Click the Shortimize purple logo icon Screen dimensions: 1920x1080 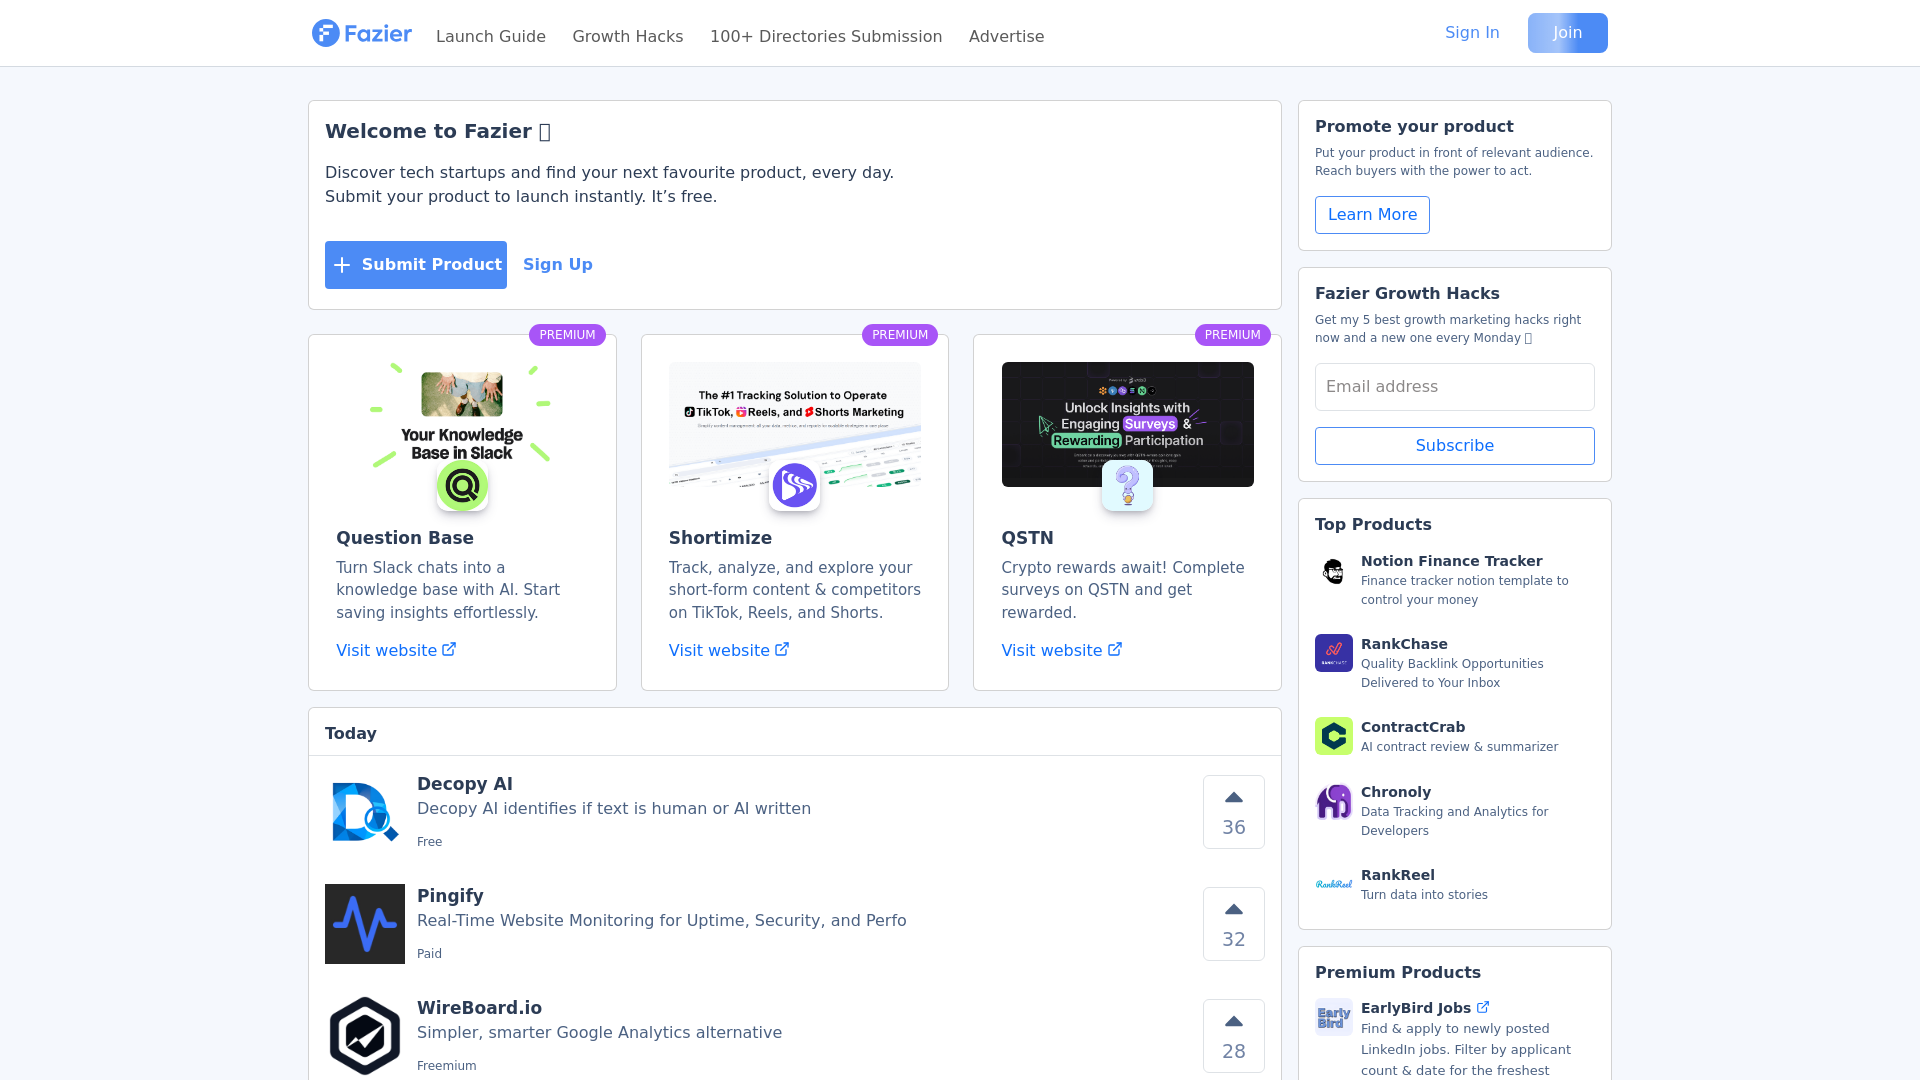click(795, 486)
